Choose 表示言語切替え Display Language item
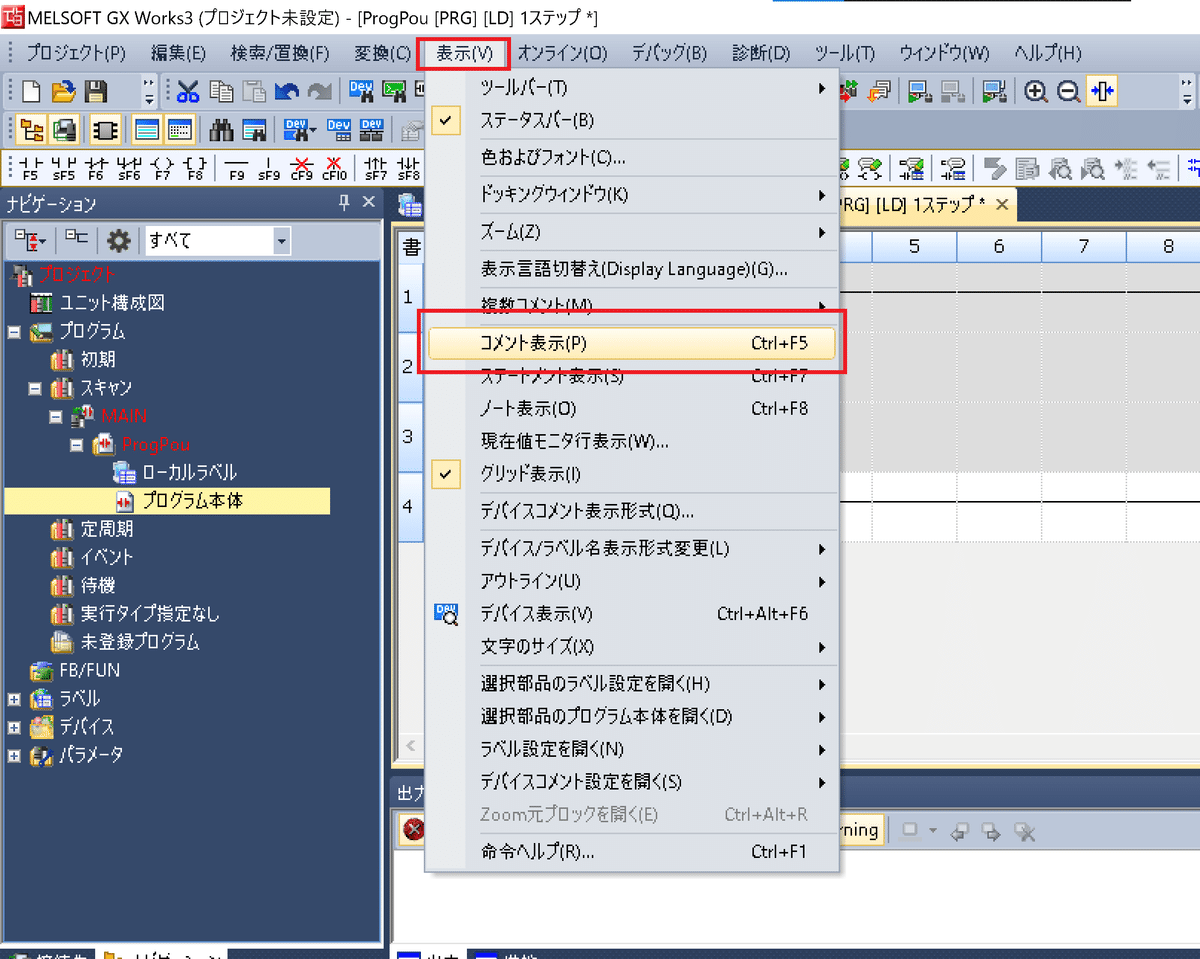1200x959 pixels. pos(632,269)
